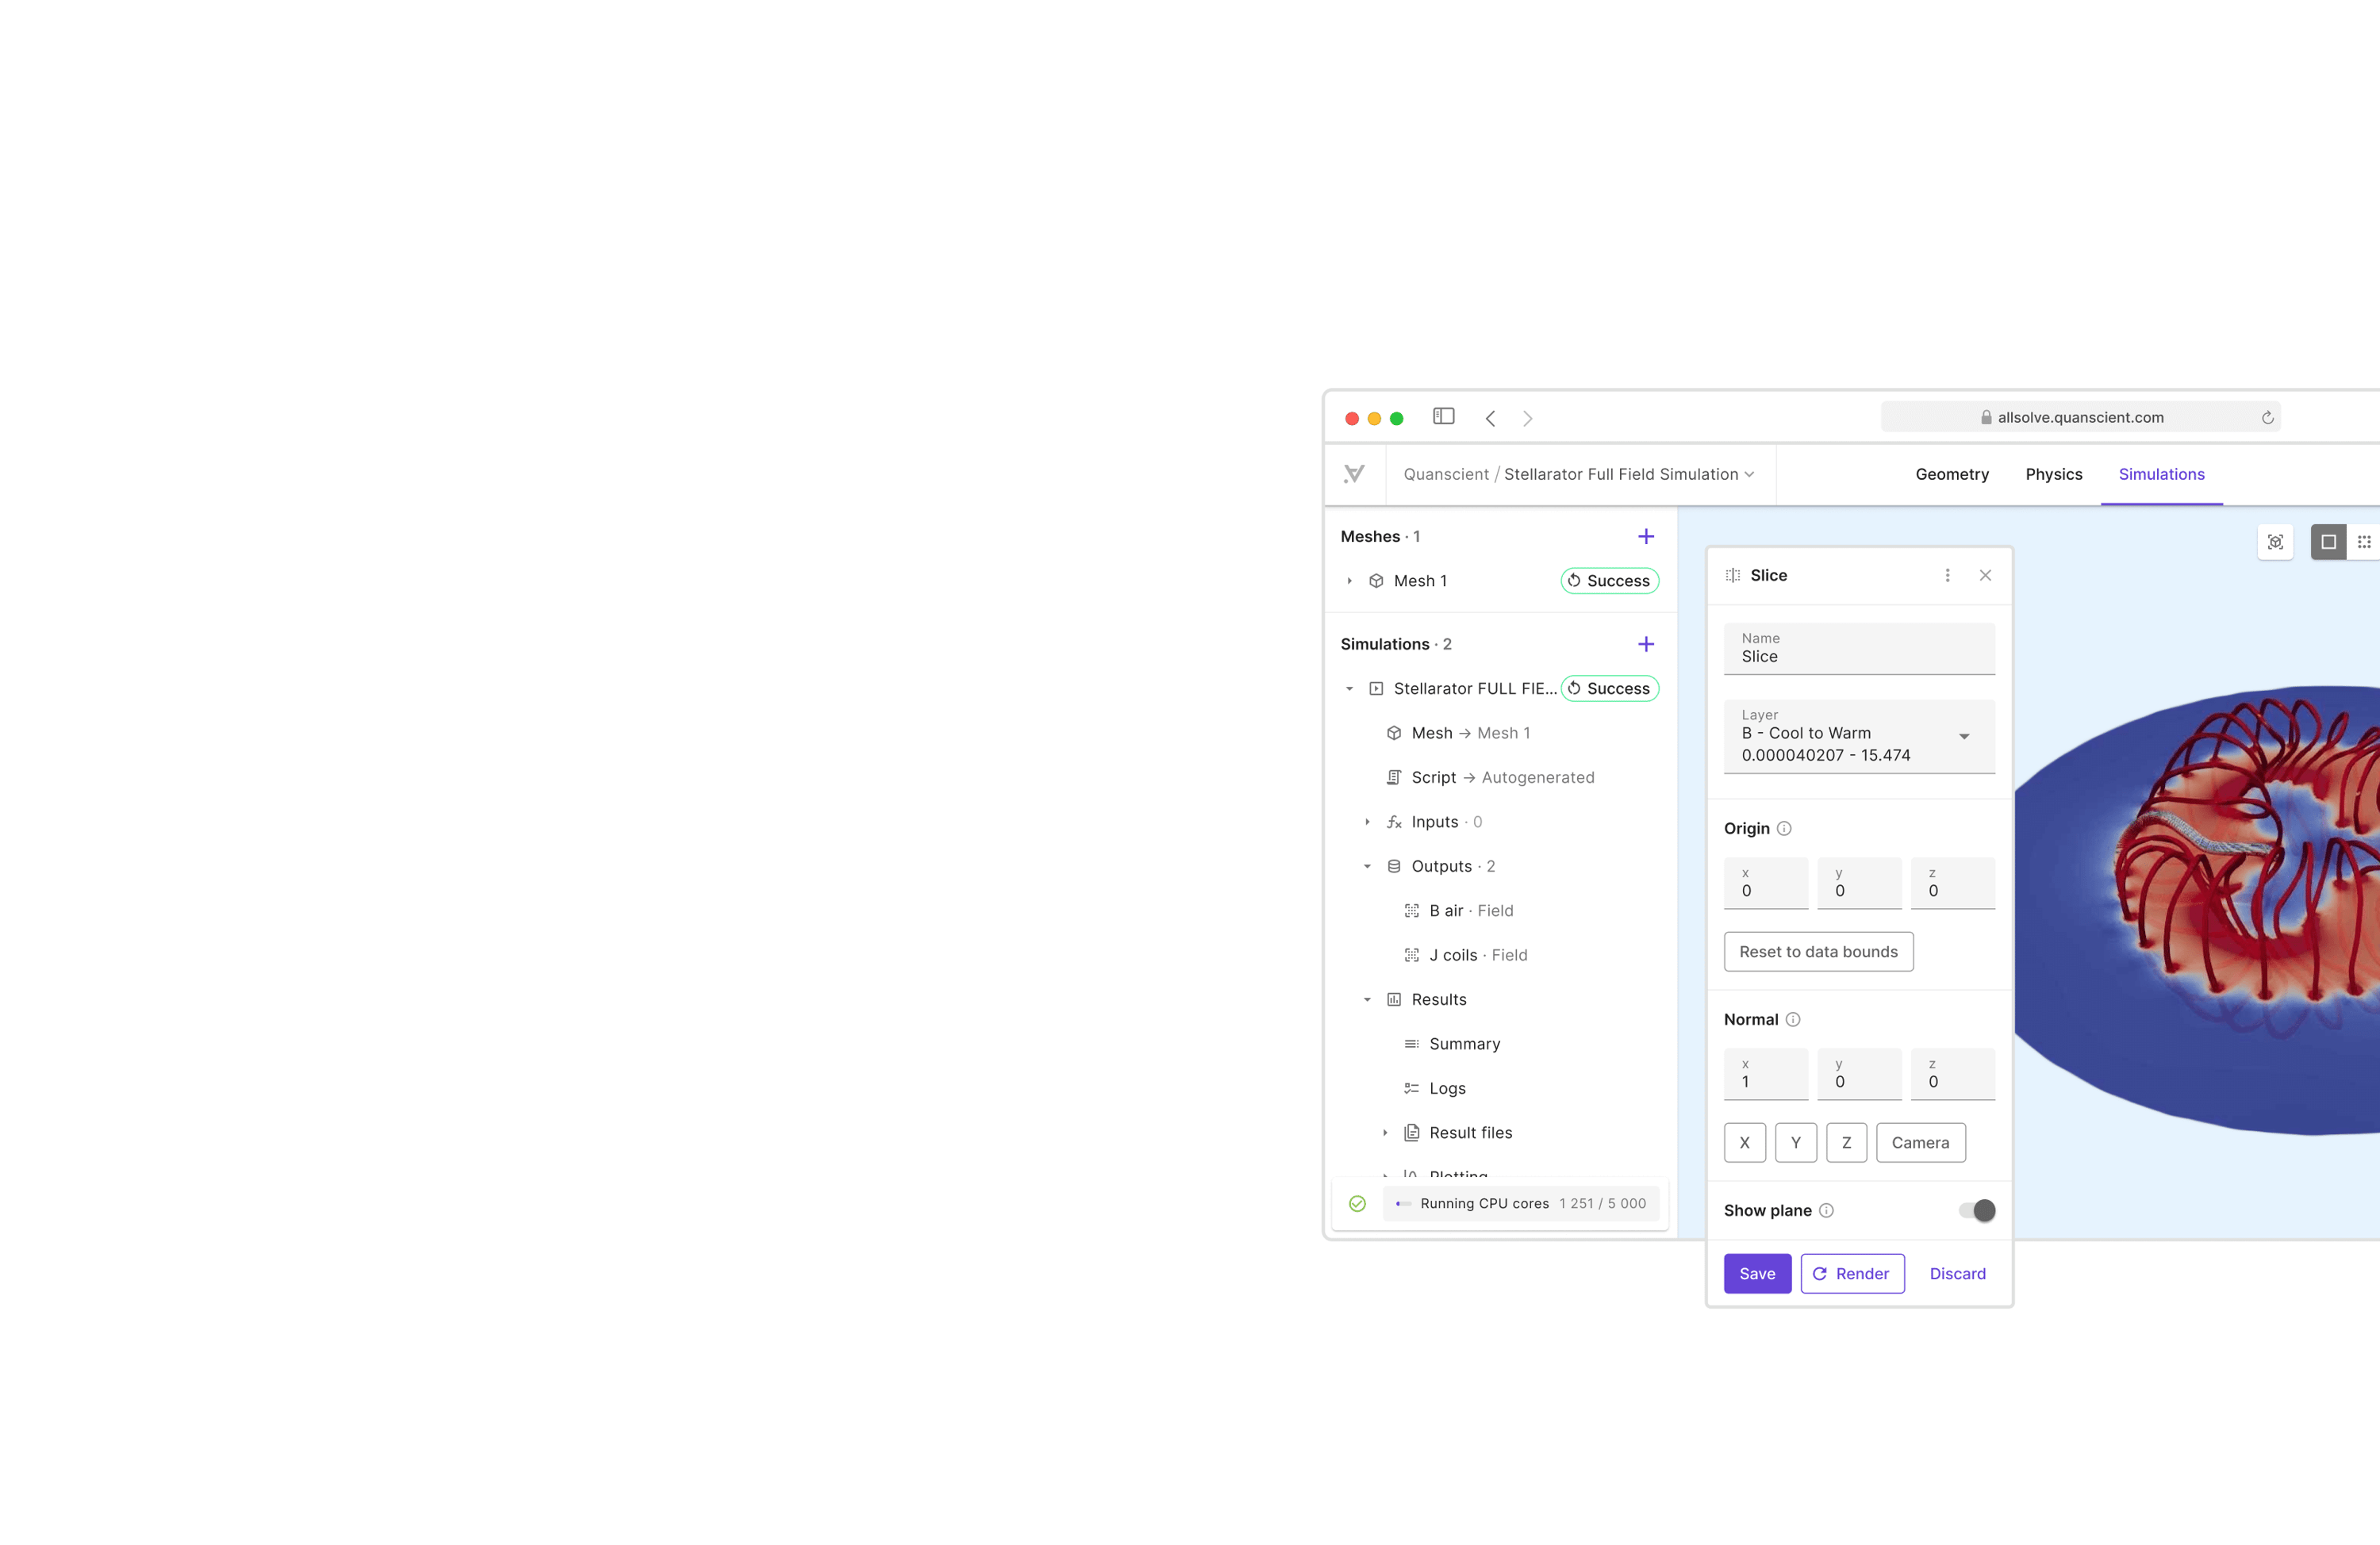
Task: Expand the Result files tree item
Action: pyautogui.click(x=1385, y=1132)
